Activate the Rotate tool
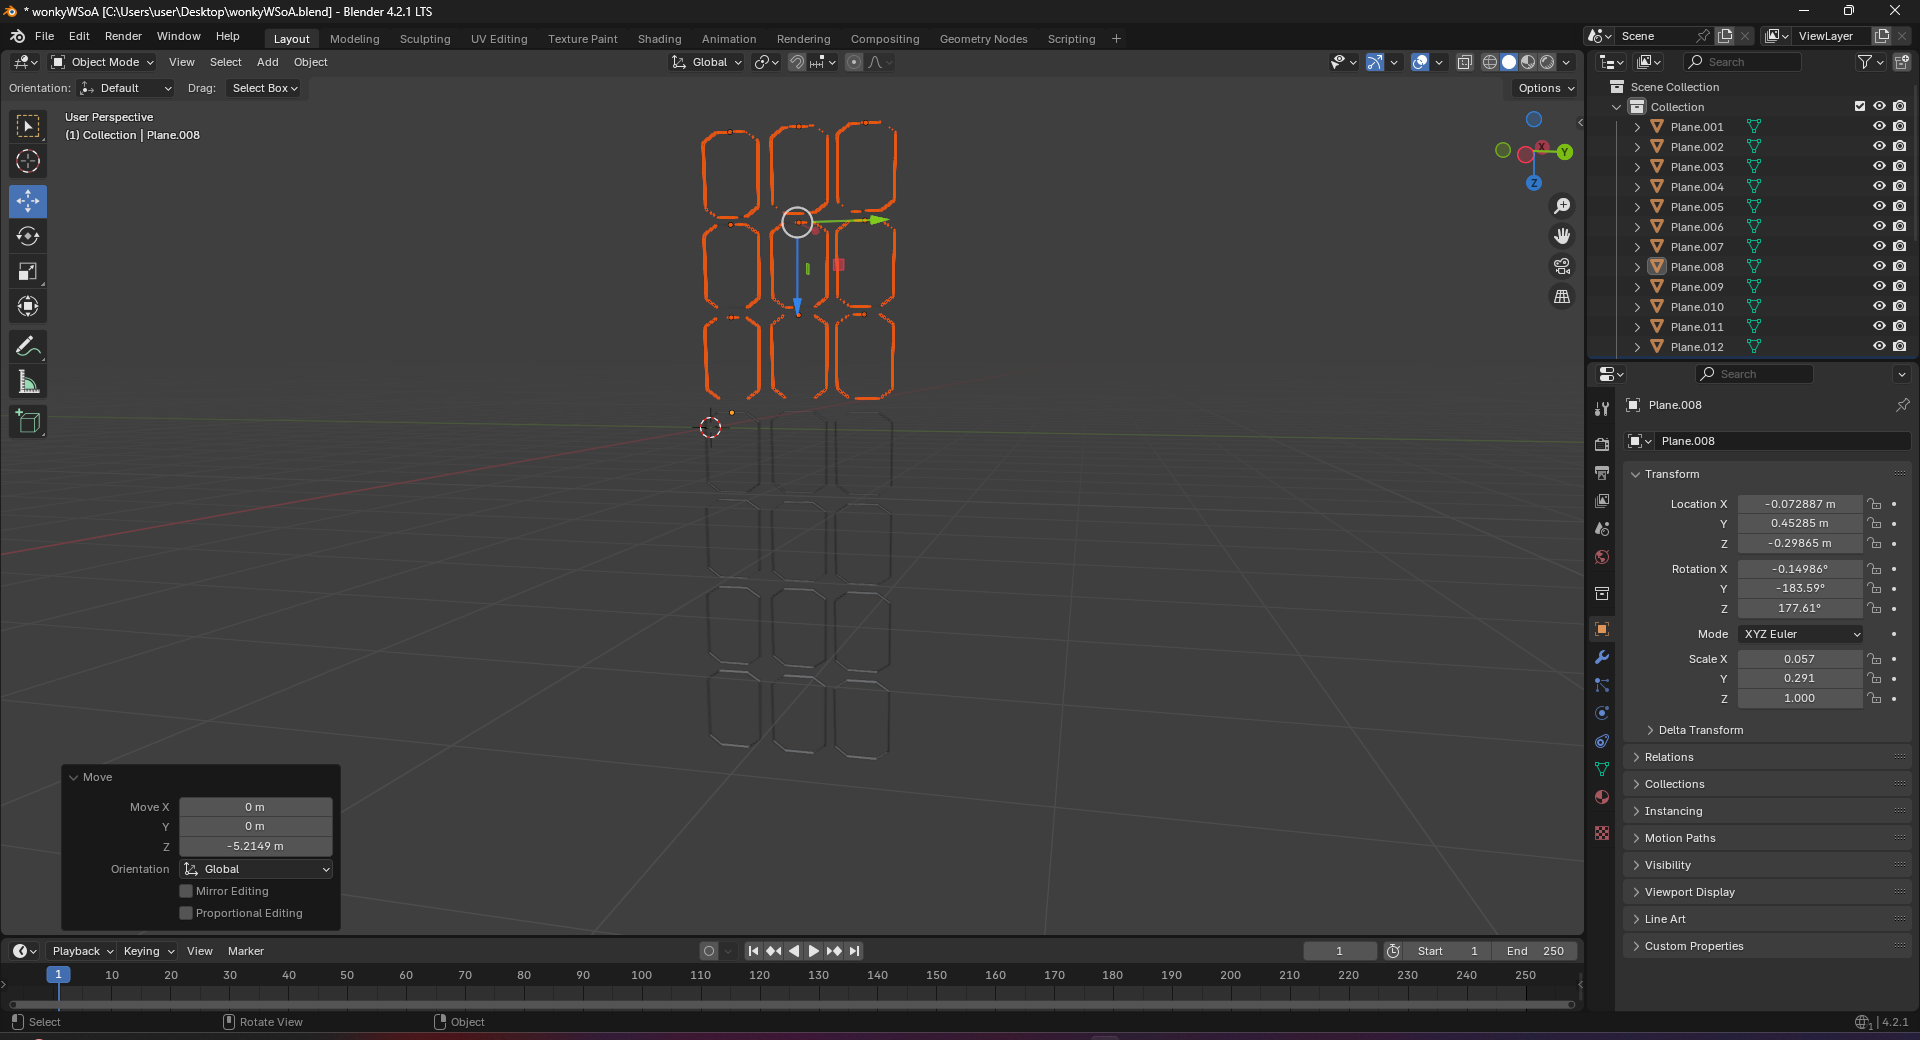This screenshot has height=1040, width=1920. coord(27,237)
